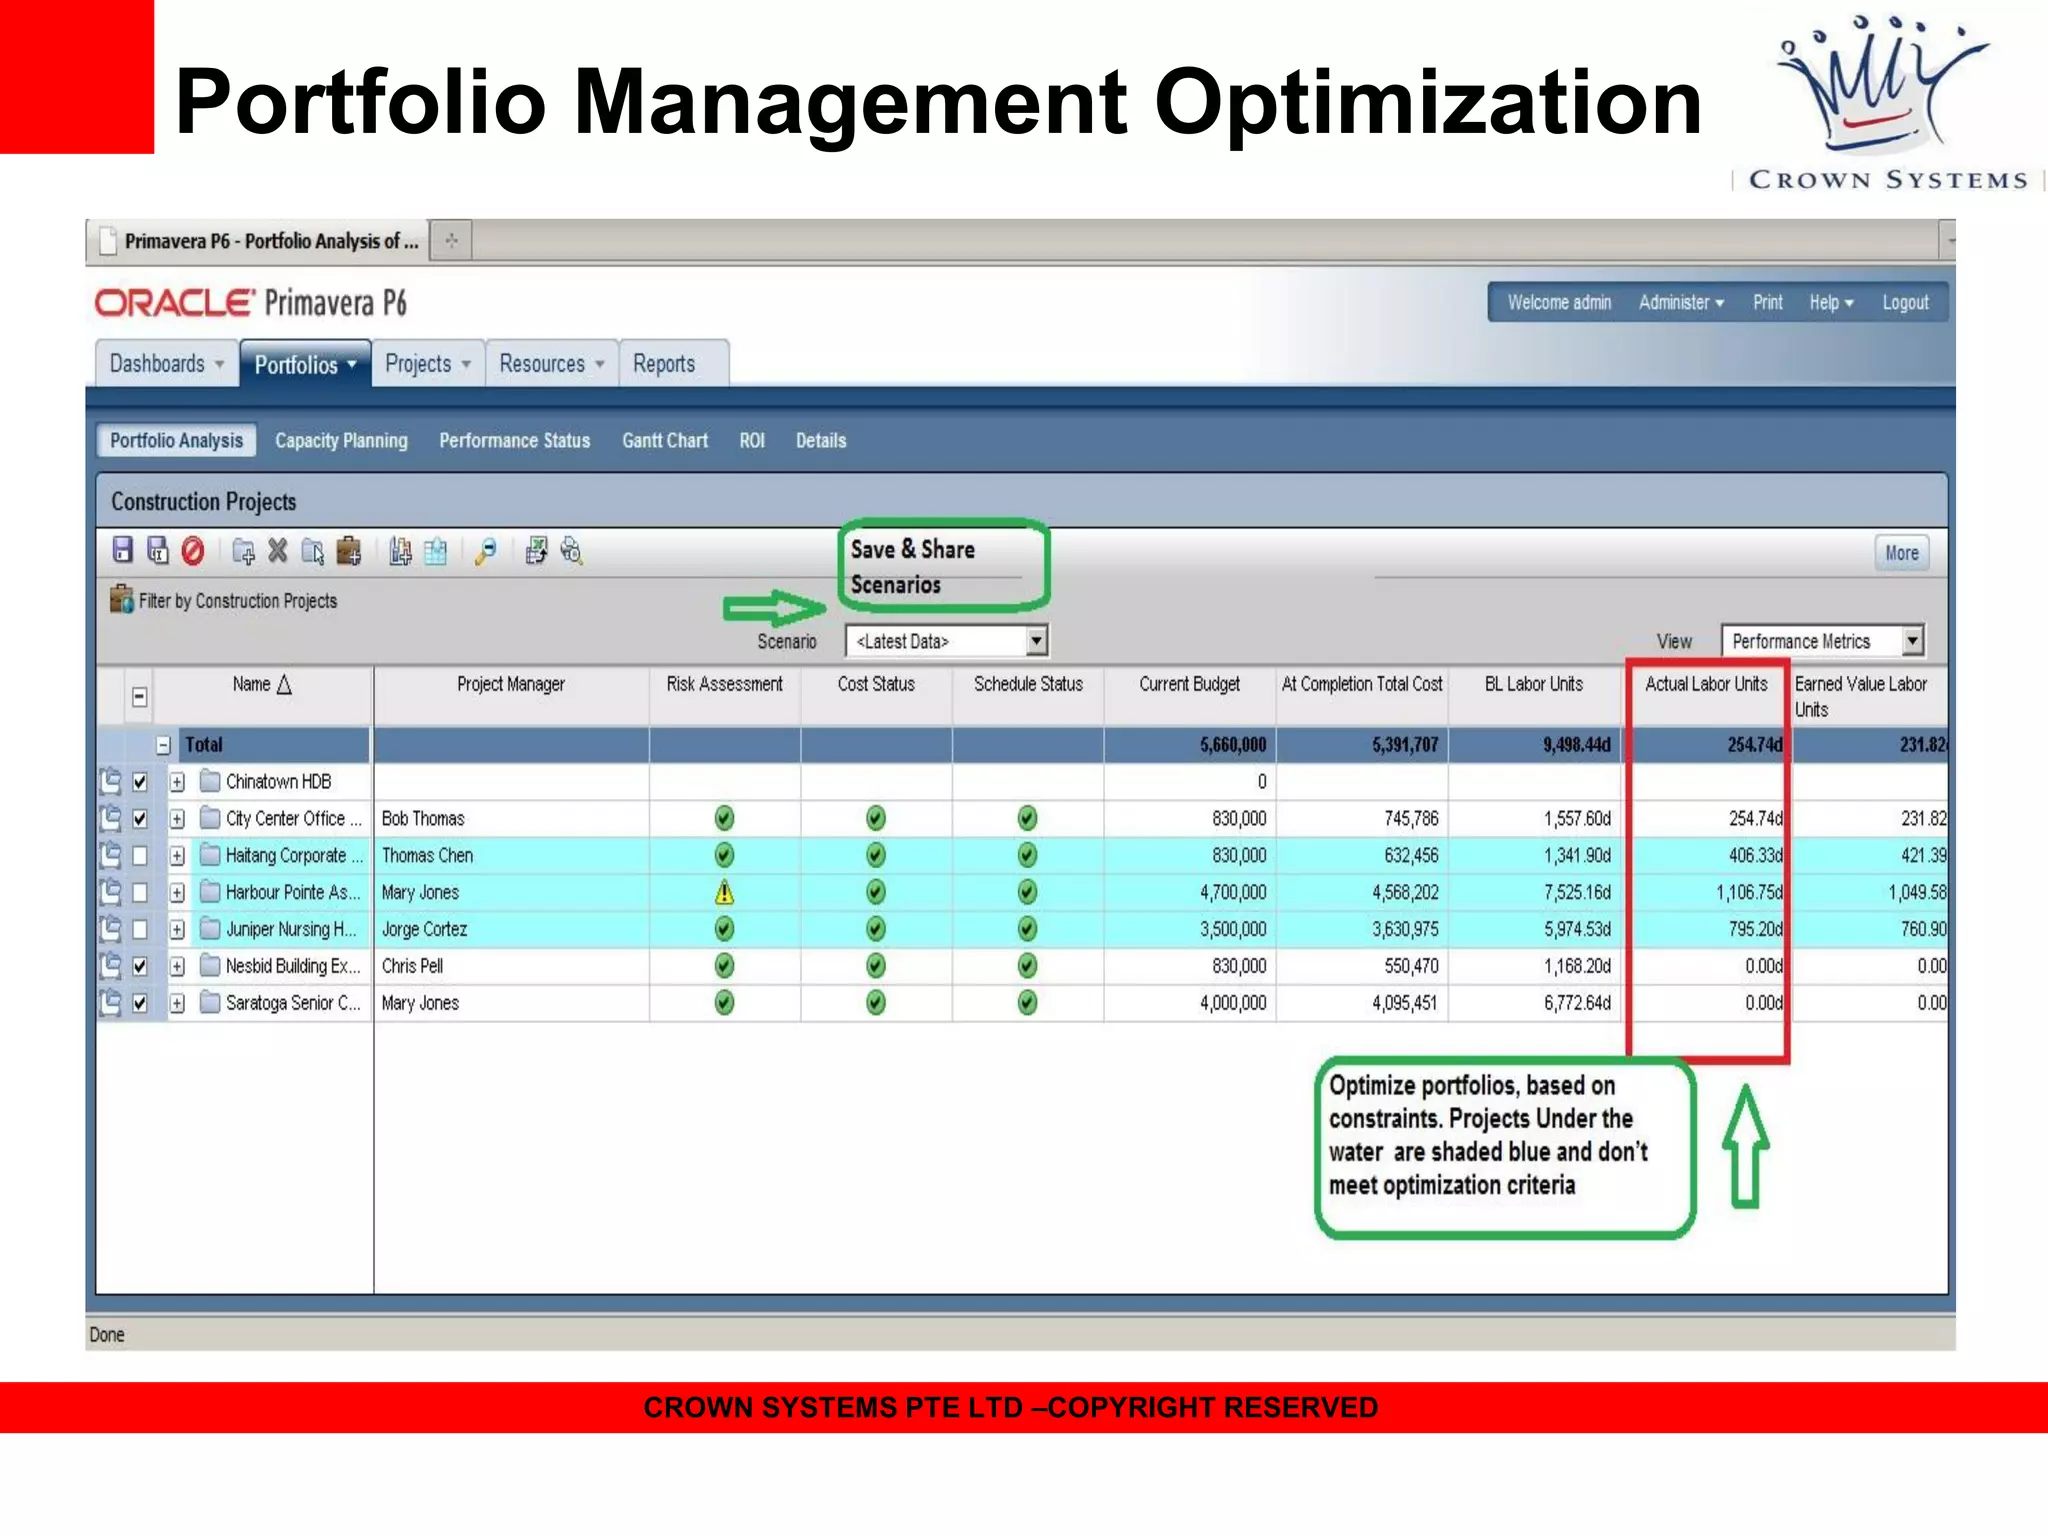The image size is (2048, 1536).
Task: Switch to Capacity Planning page
Action: (341, 440)
